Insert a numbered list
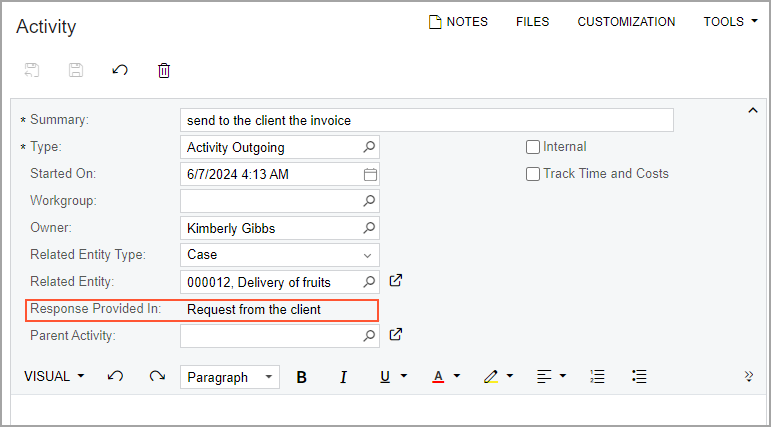 coord(598,377)
